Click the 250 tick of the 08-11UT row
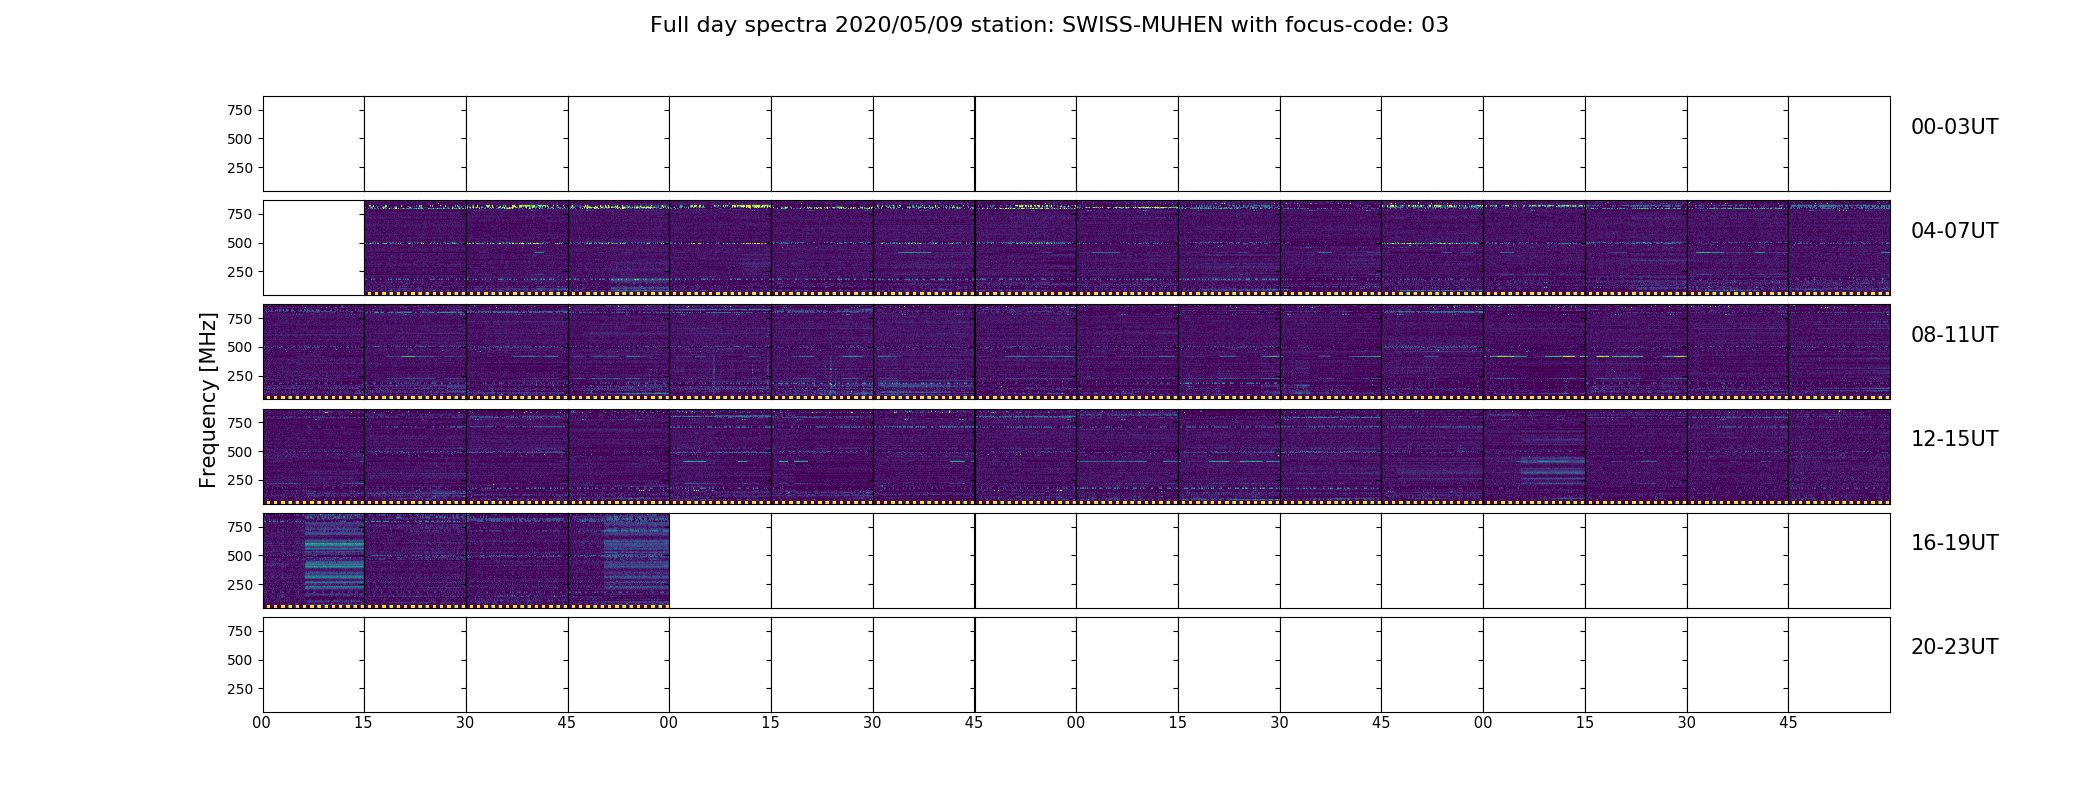This screenshot has height=800, width=2100. point(240,376)
